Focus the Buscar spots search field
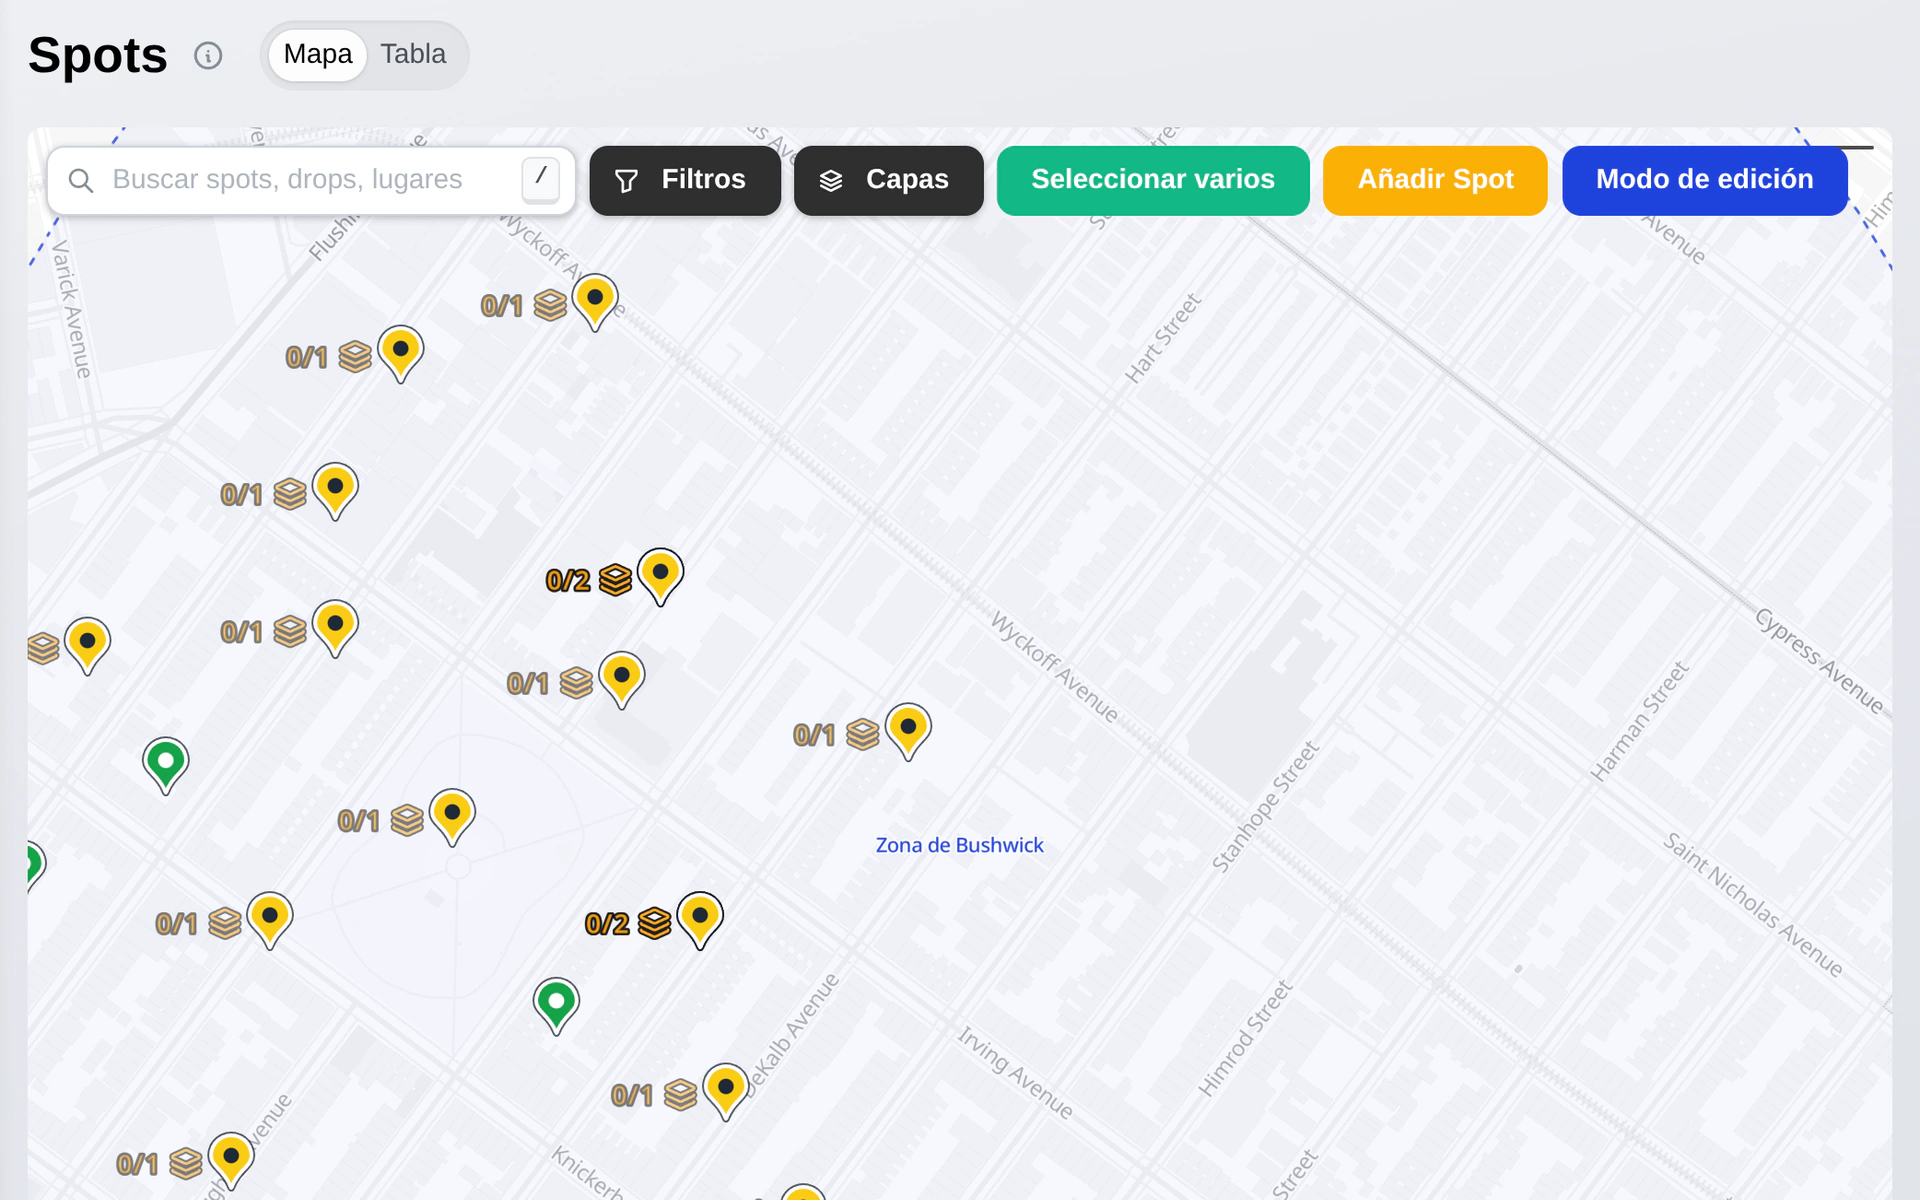Screen dimensions: 1920x1200 tap(311, 180)
